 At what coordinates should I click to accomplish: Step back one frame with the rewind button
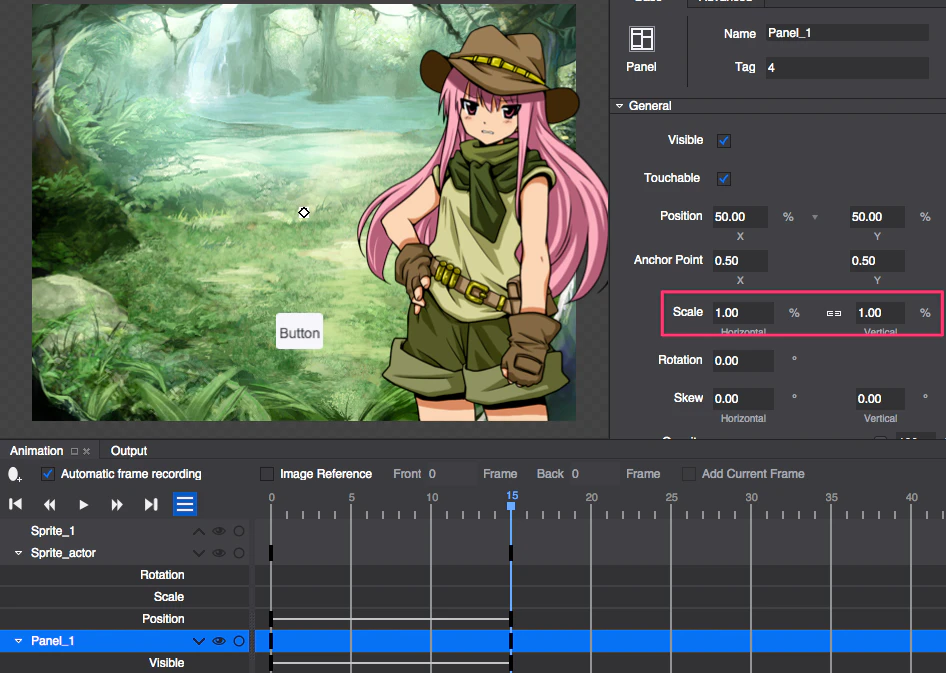coord(49,504)
